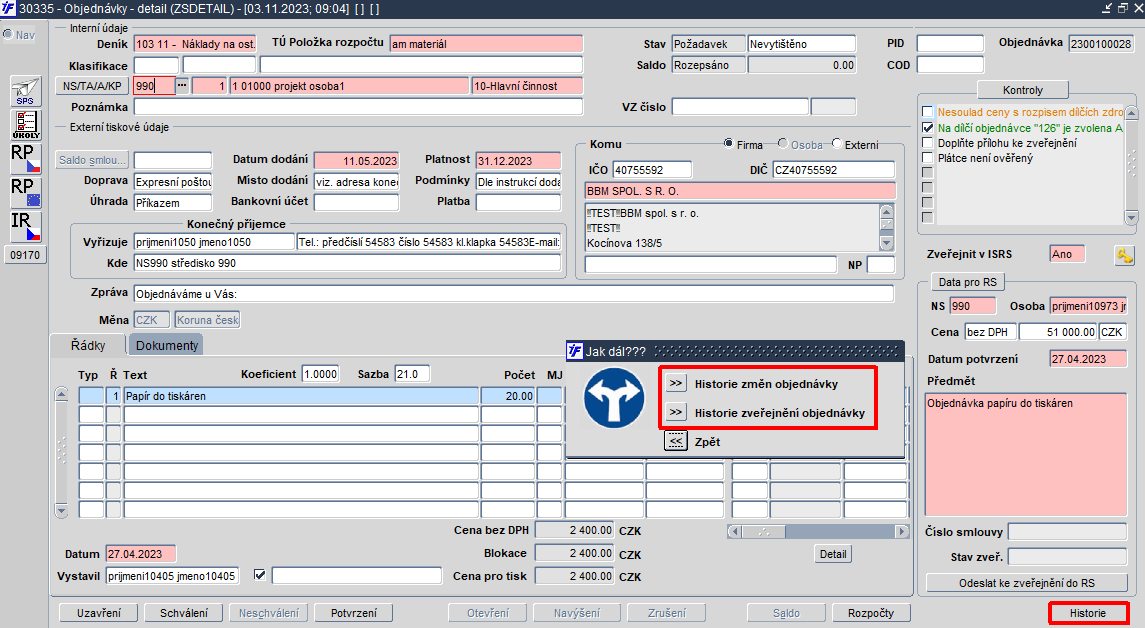Select the Osoba radio button

[783, 143]
